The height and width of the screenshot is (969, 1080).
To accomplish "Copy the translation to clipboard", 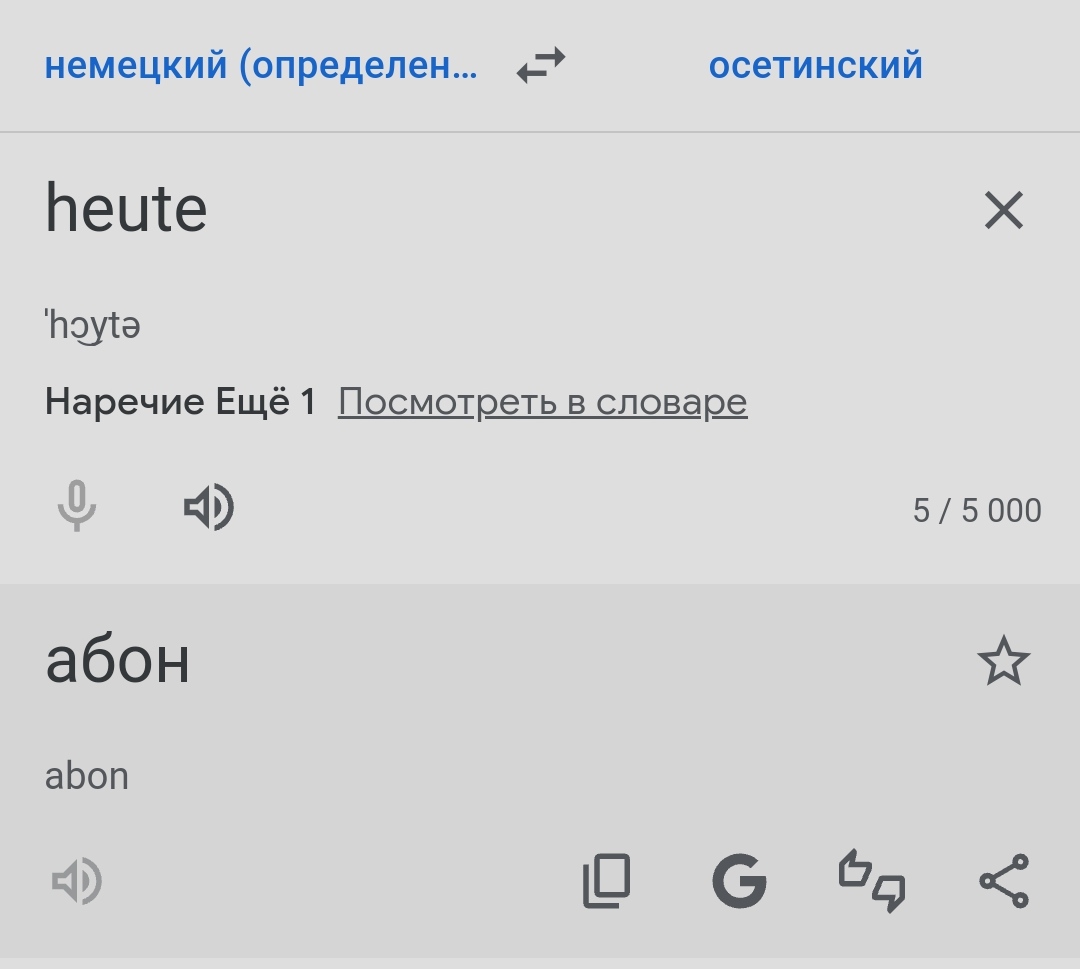I will (607, 881).
